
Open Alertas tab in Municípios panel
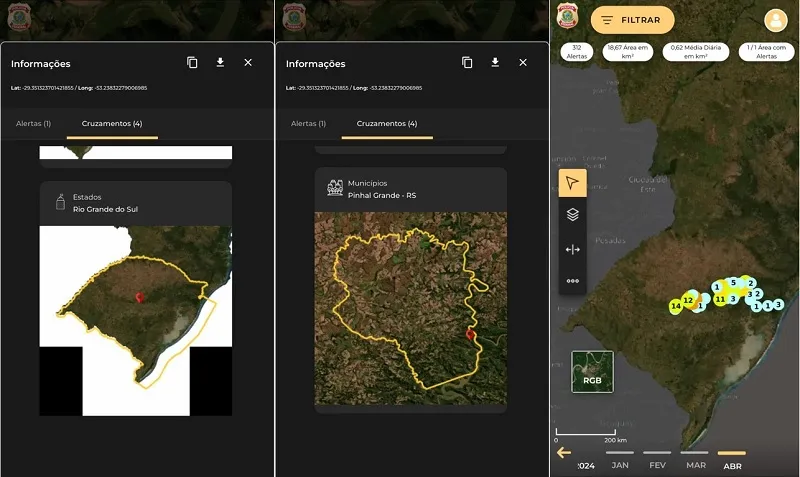pos(308,124)
